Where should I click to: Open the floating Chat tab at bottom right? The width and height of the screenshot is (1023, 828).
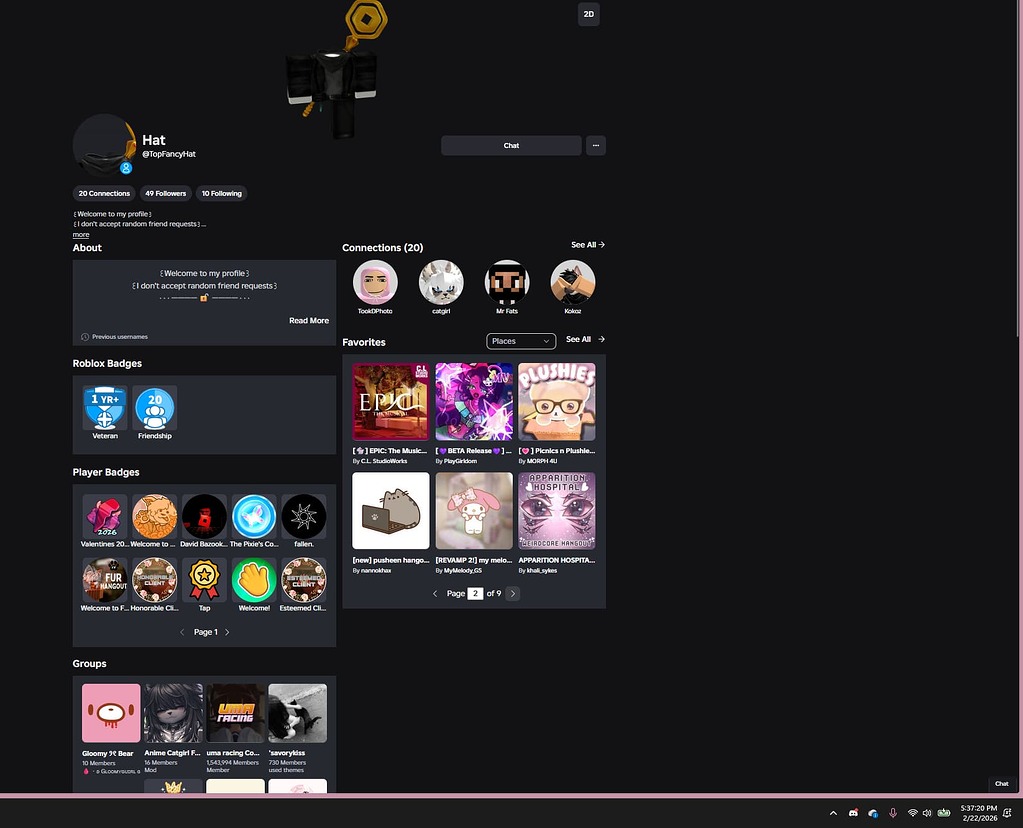(1001, 784)
